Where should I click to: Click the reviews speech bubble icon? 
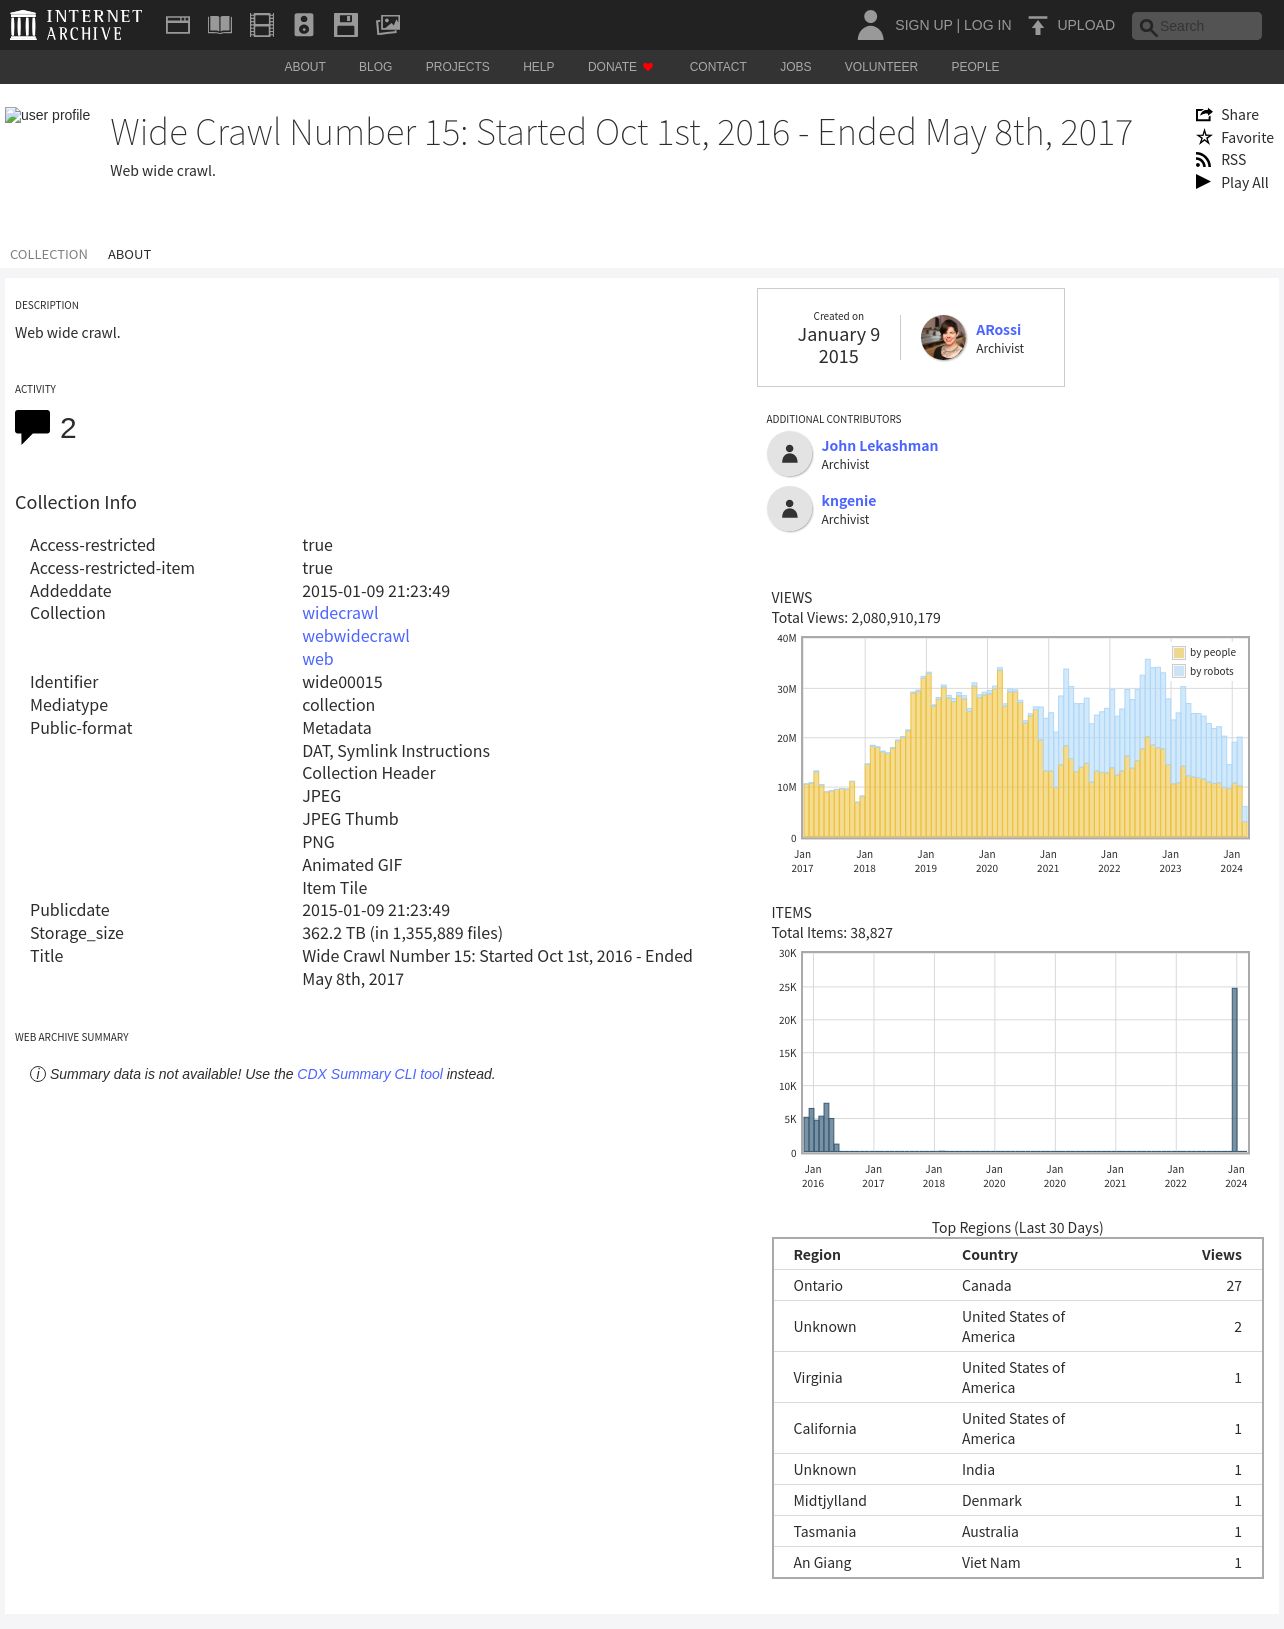pyautogui.click(x=33, y=427)
